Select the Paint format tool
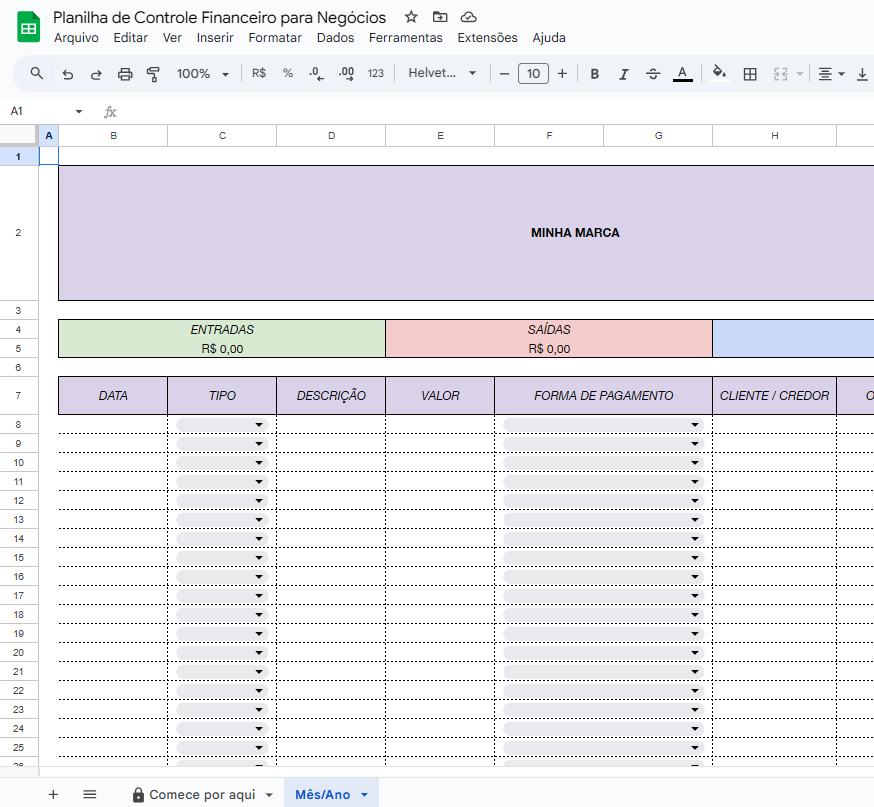874x807 pixels. coord(152,73)
